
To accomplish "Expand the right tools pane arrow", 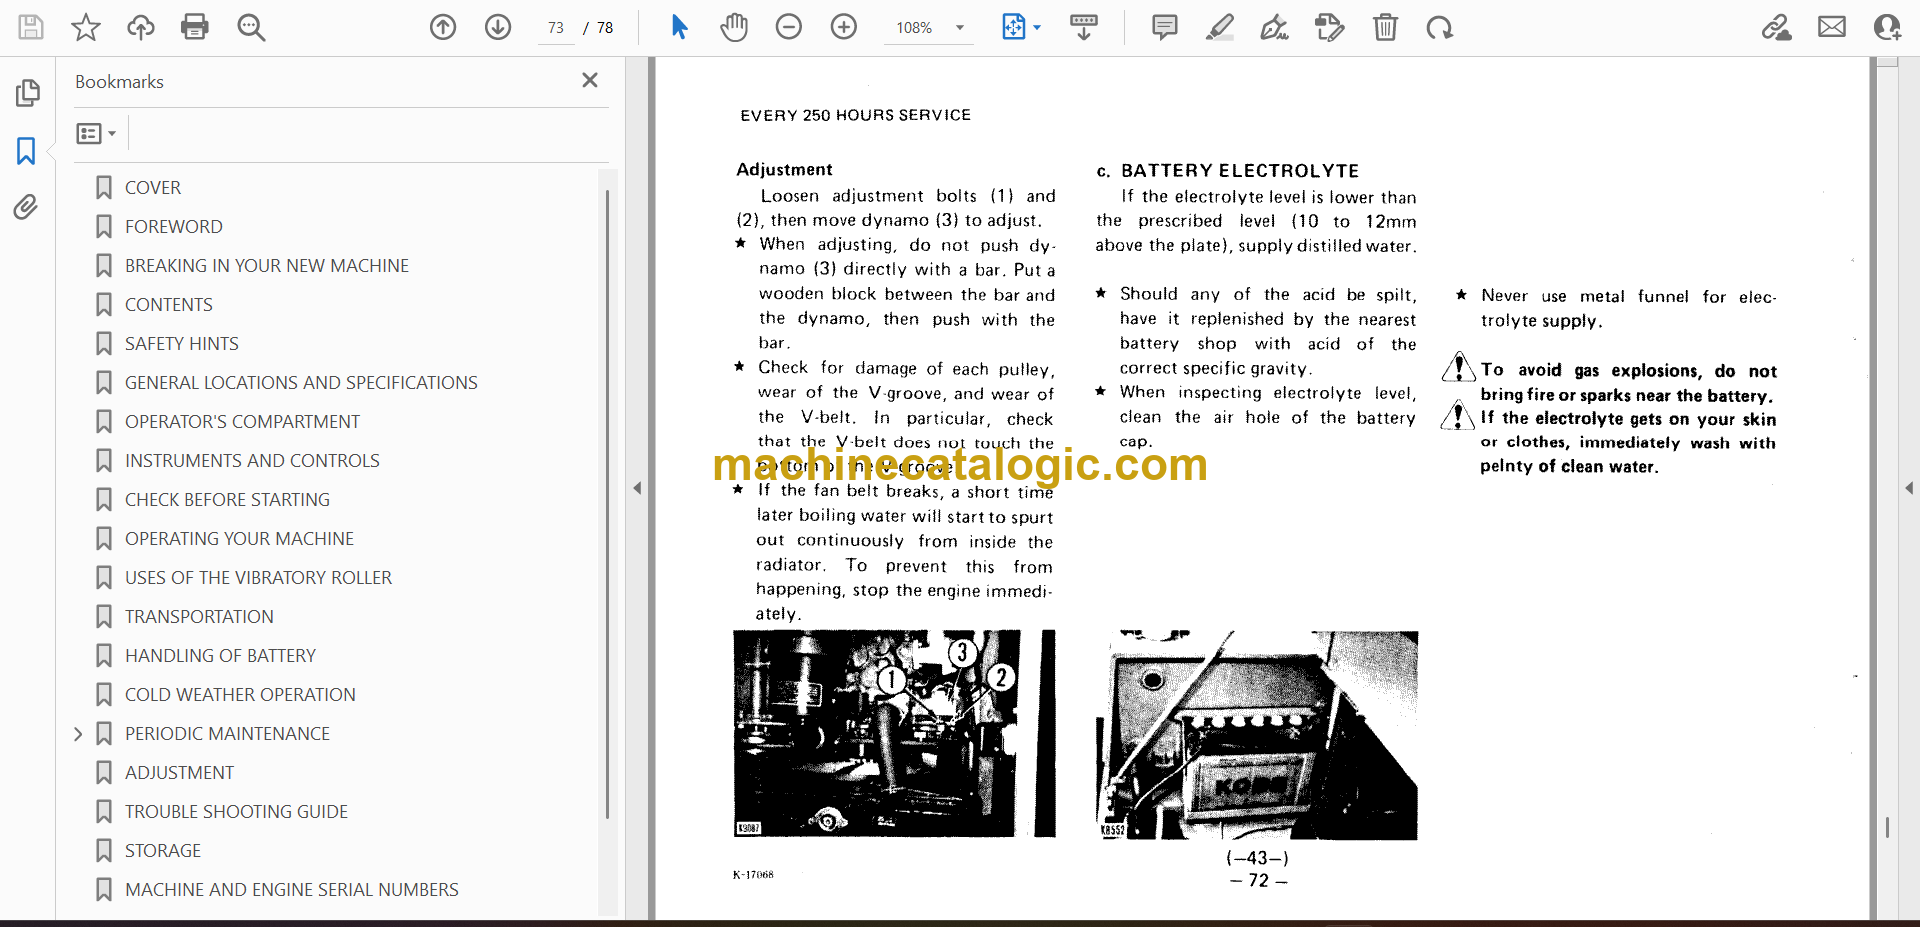I will coord(1909,488).
